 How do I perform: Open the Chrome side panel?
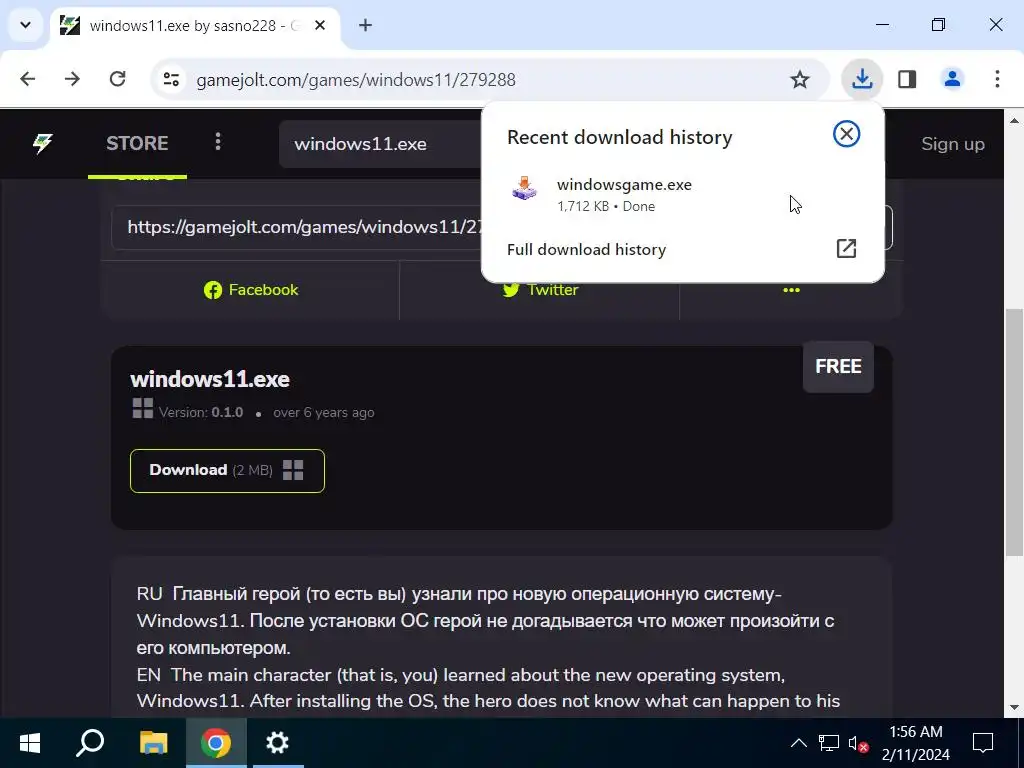(x=907, y=80)
